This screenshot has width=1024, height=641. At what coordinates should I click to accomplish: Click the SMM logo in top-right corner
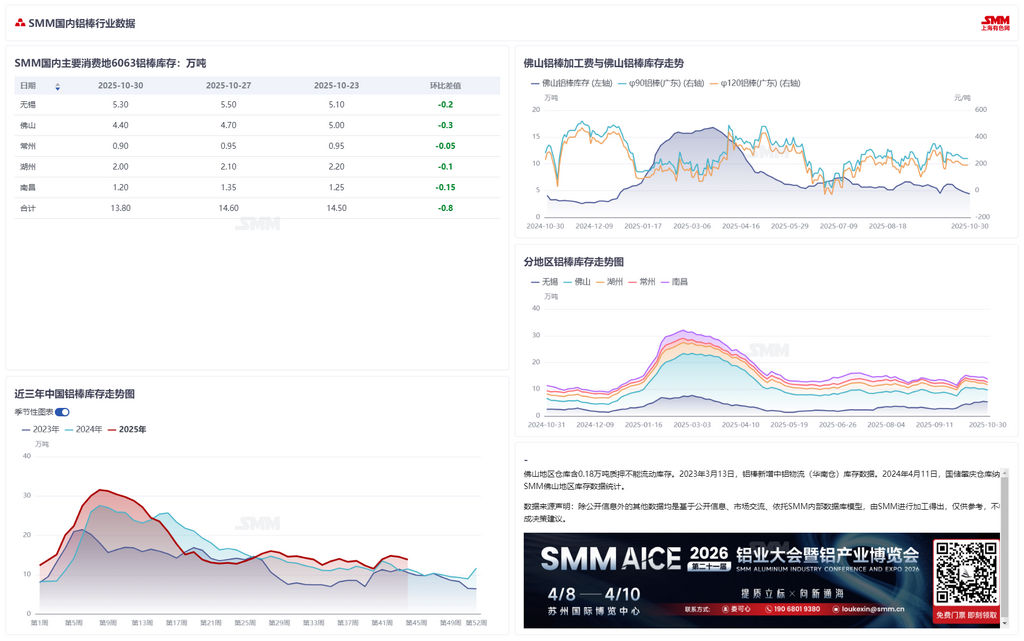pyautogui.click(x=995, y=22)
